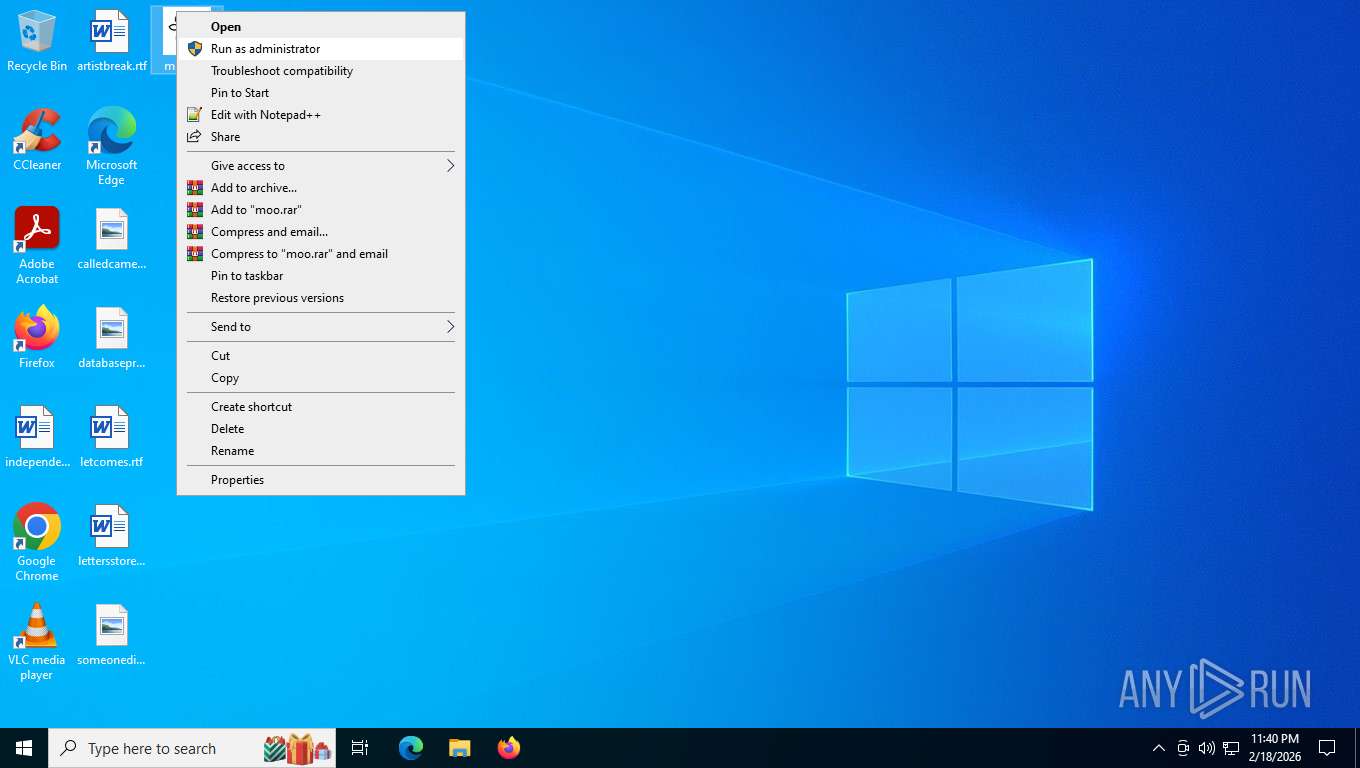Click the taskbar search box

192,748
